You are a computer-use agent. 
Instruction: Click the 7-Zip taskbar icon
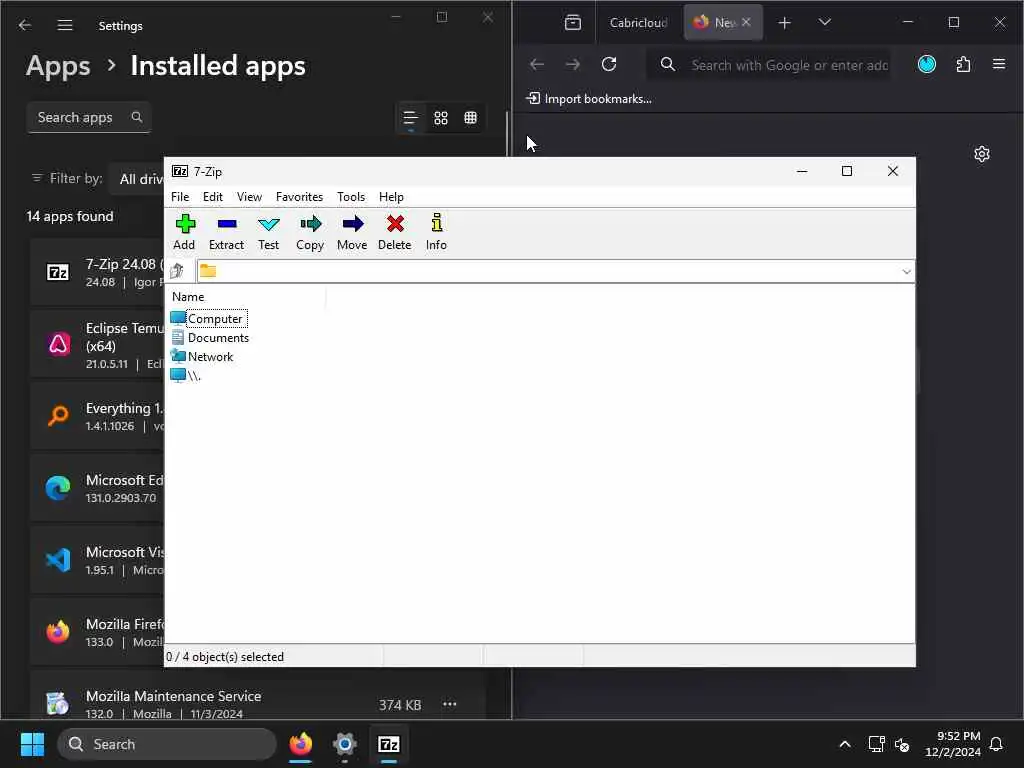tap(389, 744)
